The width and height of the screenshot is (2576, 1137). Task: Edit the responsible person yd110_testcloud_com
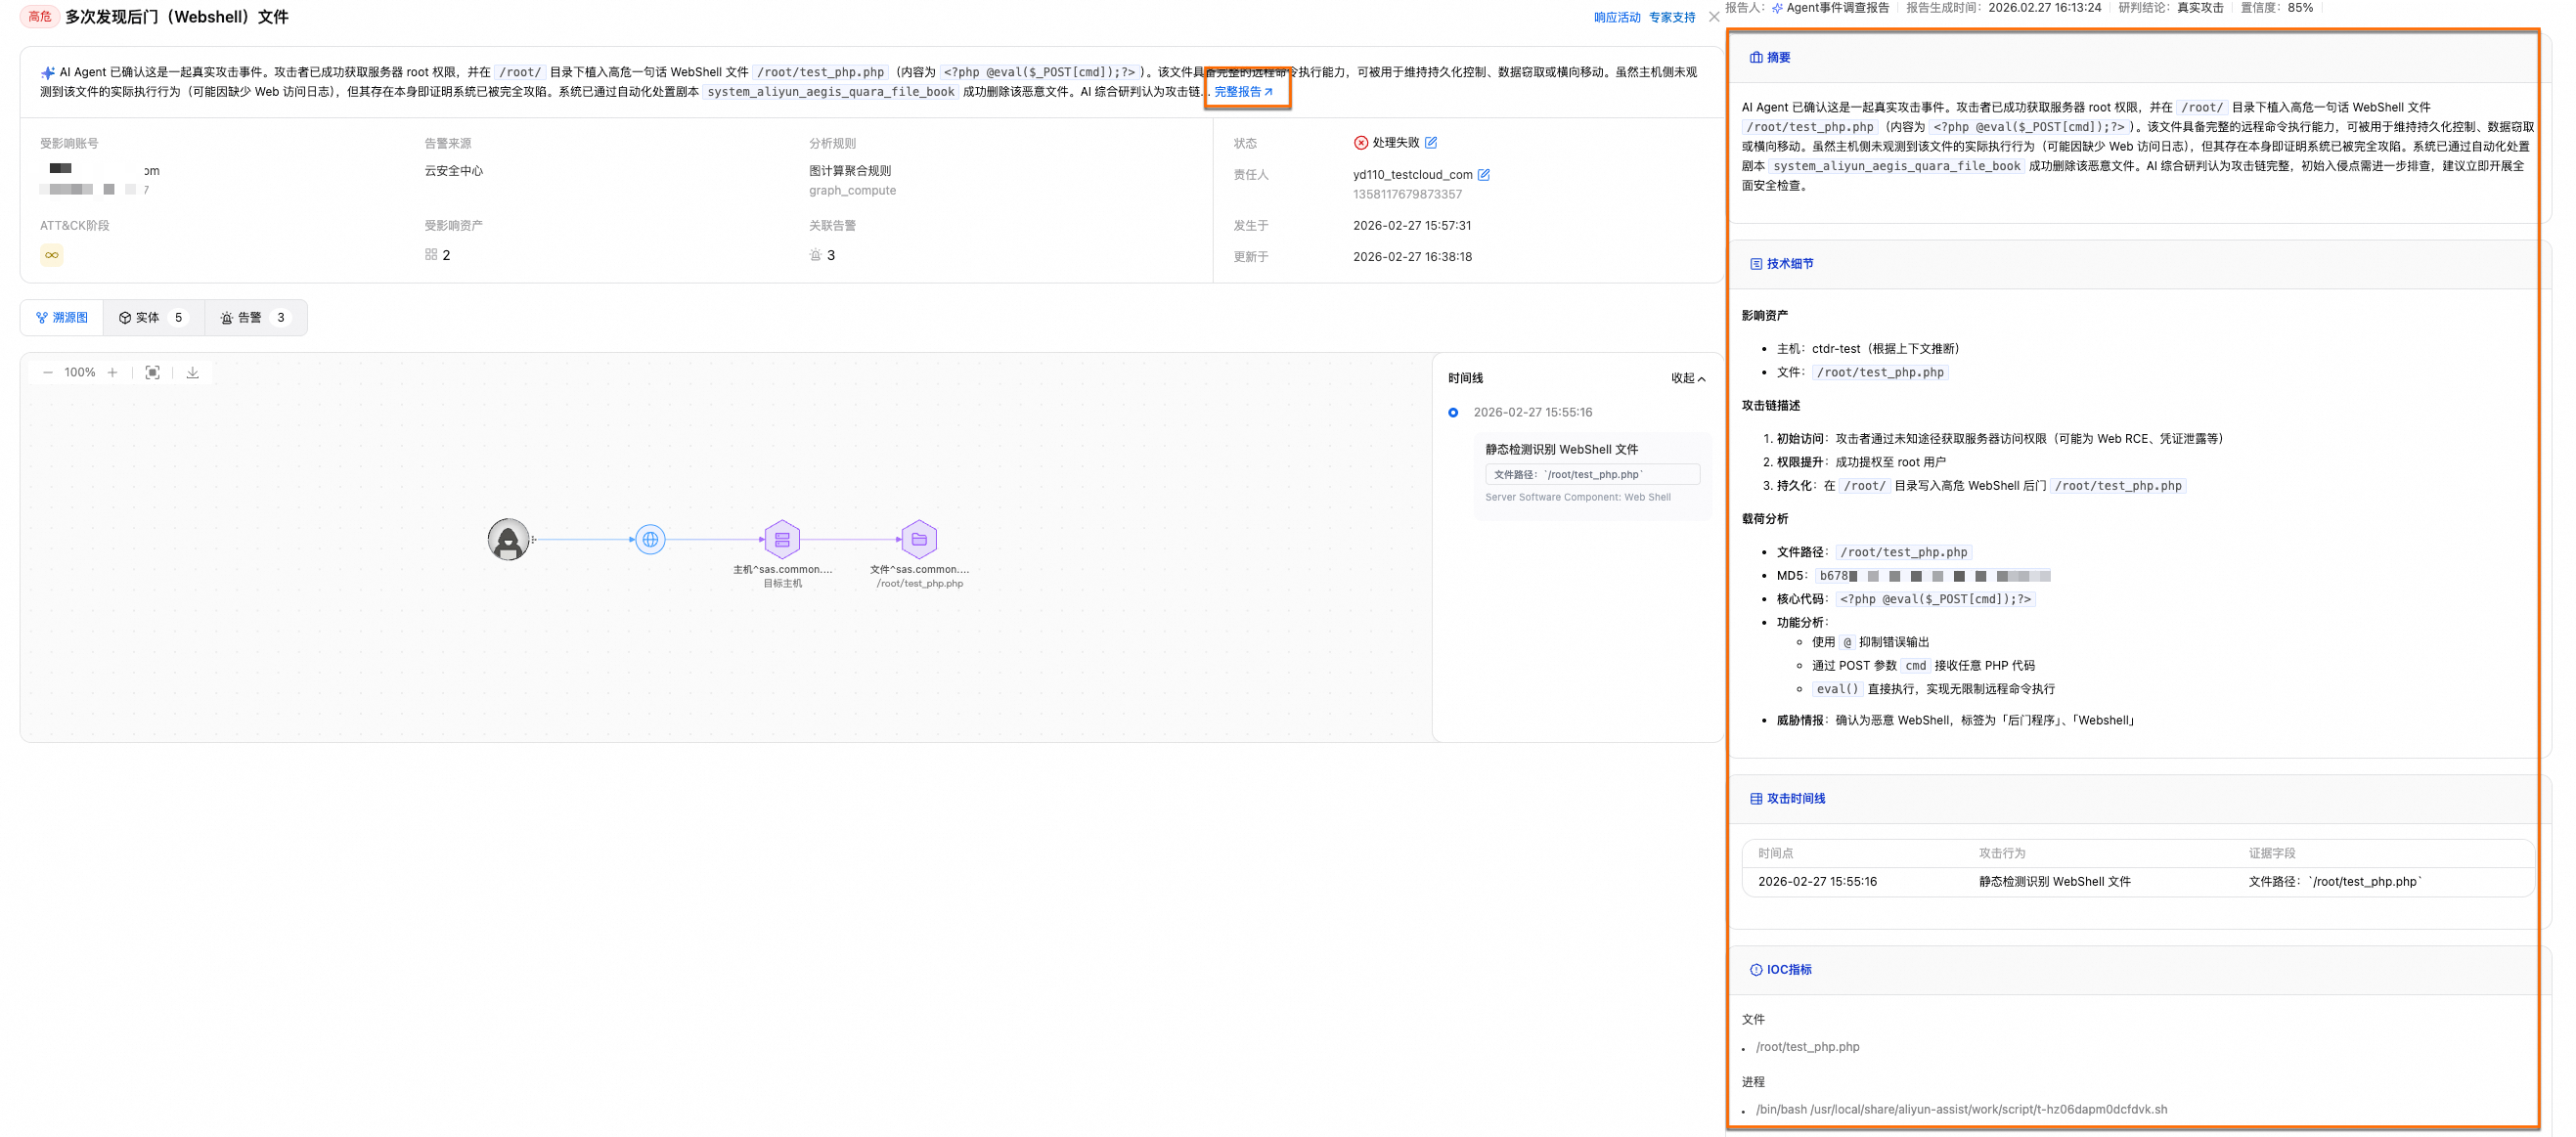click(x=1484, y=175)
